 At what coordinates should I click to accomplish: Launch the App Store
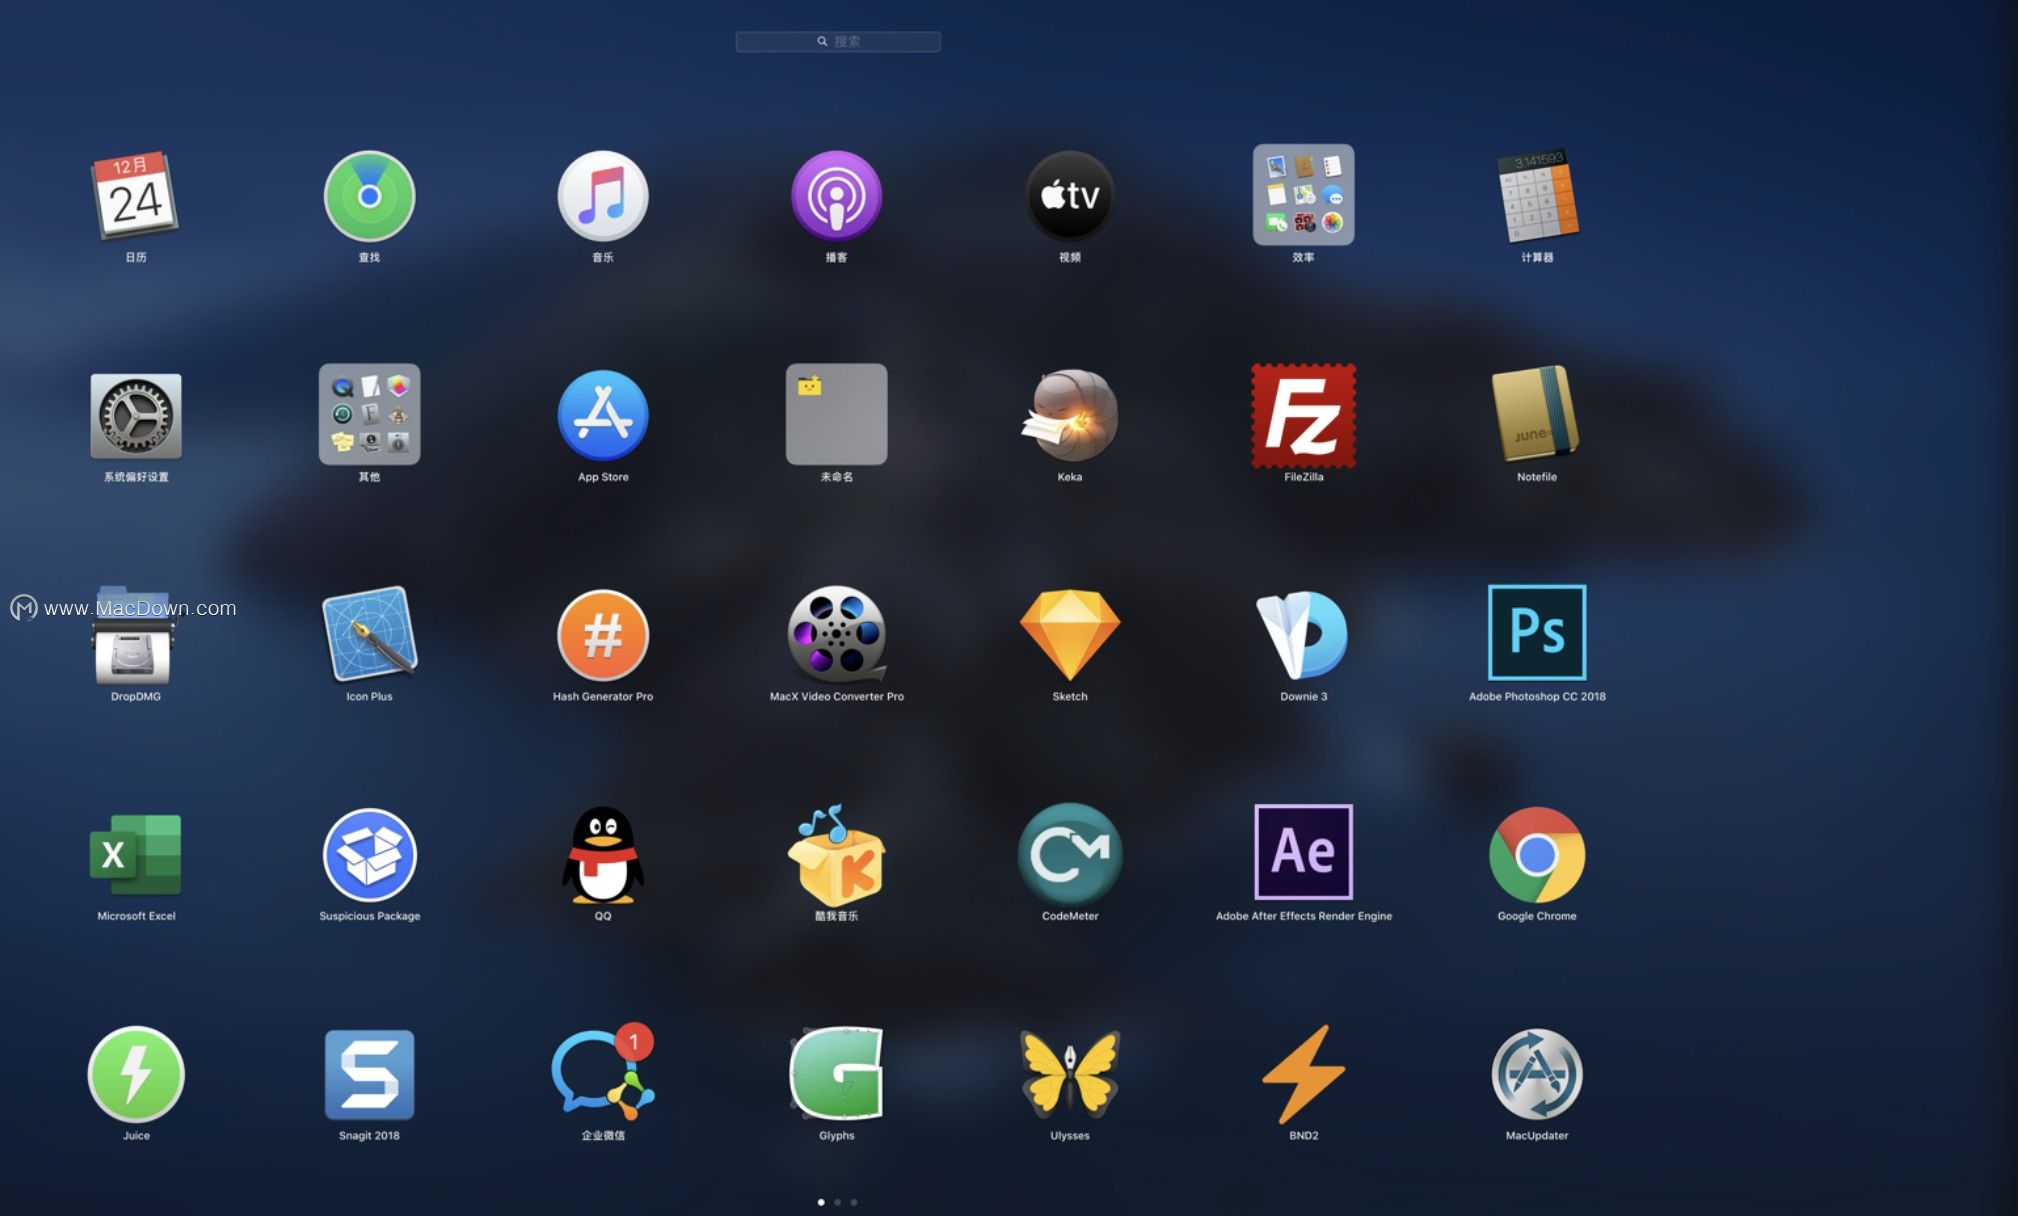[x=603, y=415]
